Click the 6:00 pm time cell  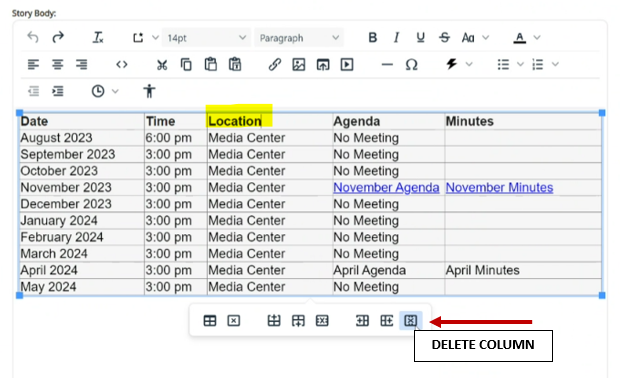click(176, 138)
